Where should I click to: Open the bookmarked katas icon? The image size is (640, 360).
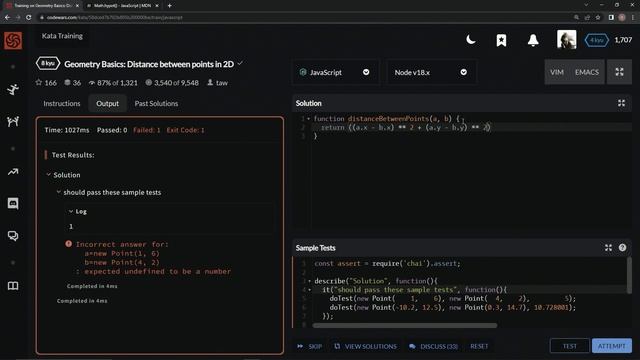click(502, 40)
